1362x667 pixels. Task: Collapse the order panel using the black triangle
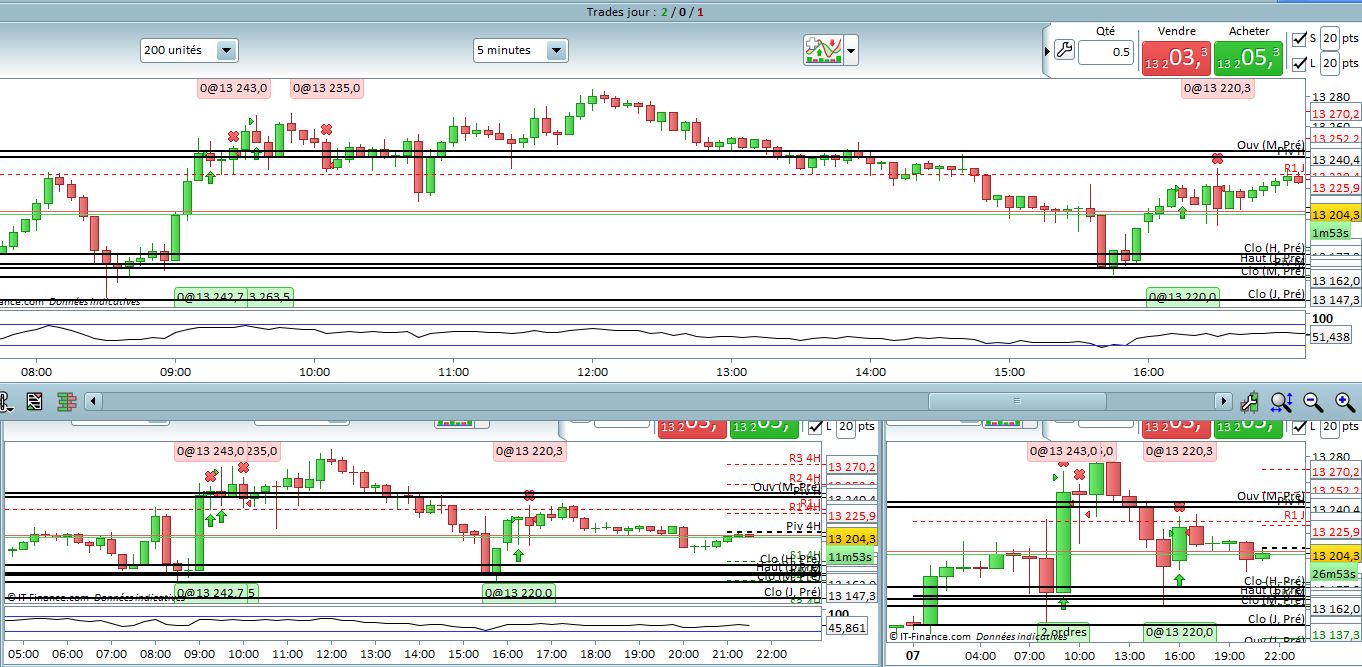1046,51
